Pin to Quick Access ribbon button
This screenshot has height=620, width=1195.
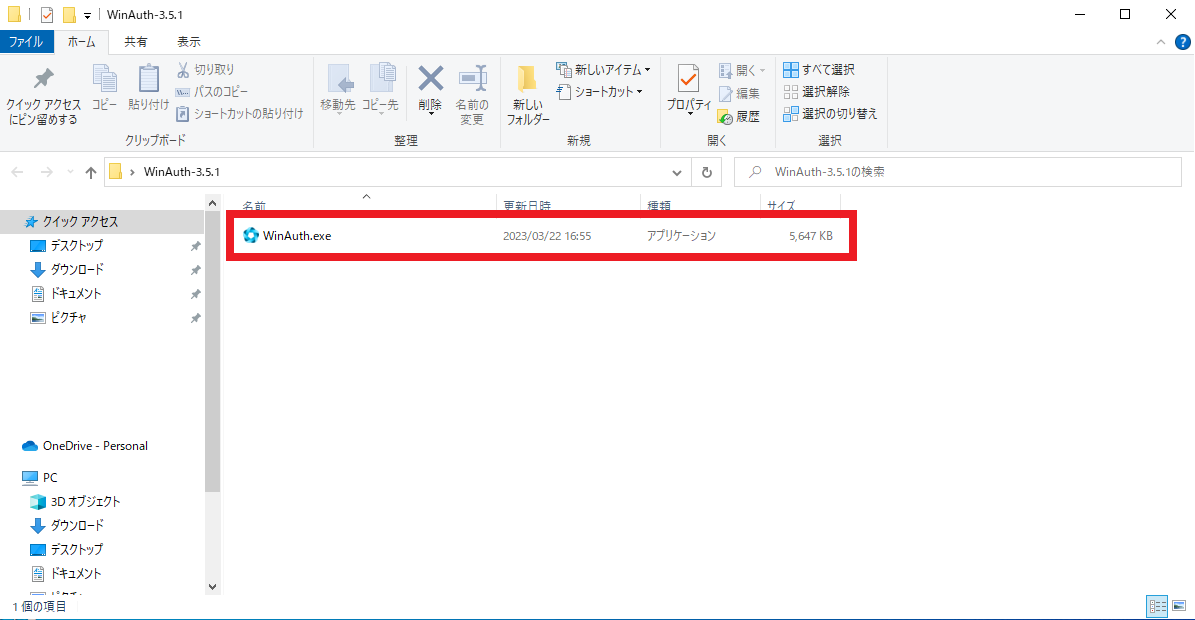click(43, 96)
